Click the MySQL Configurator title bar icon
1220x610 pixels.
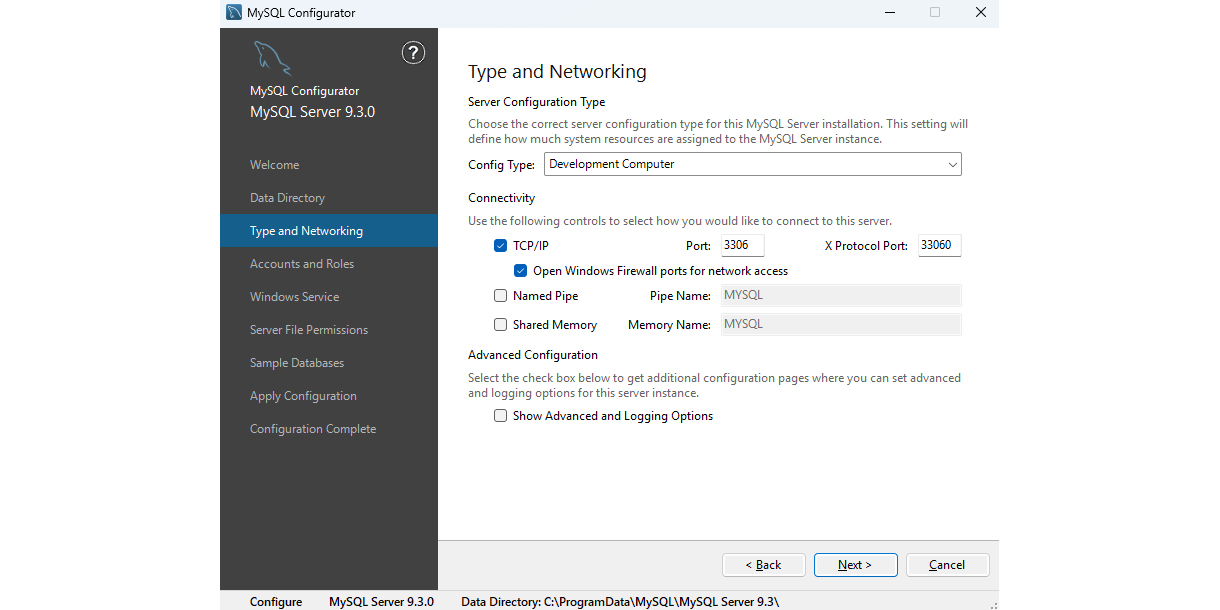coord(234,13)
